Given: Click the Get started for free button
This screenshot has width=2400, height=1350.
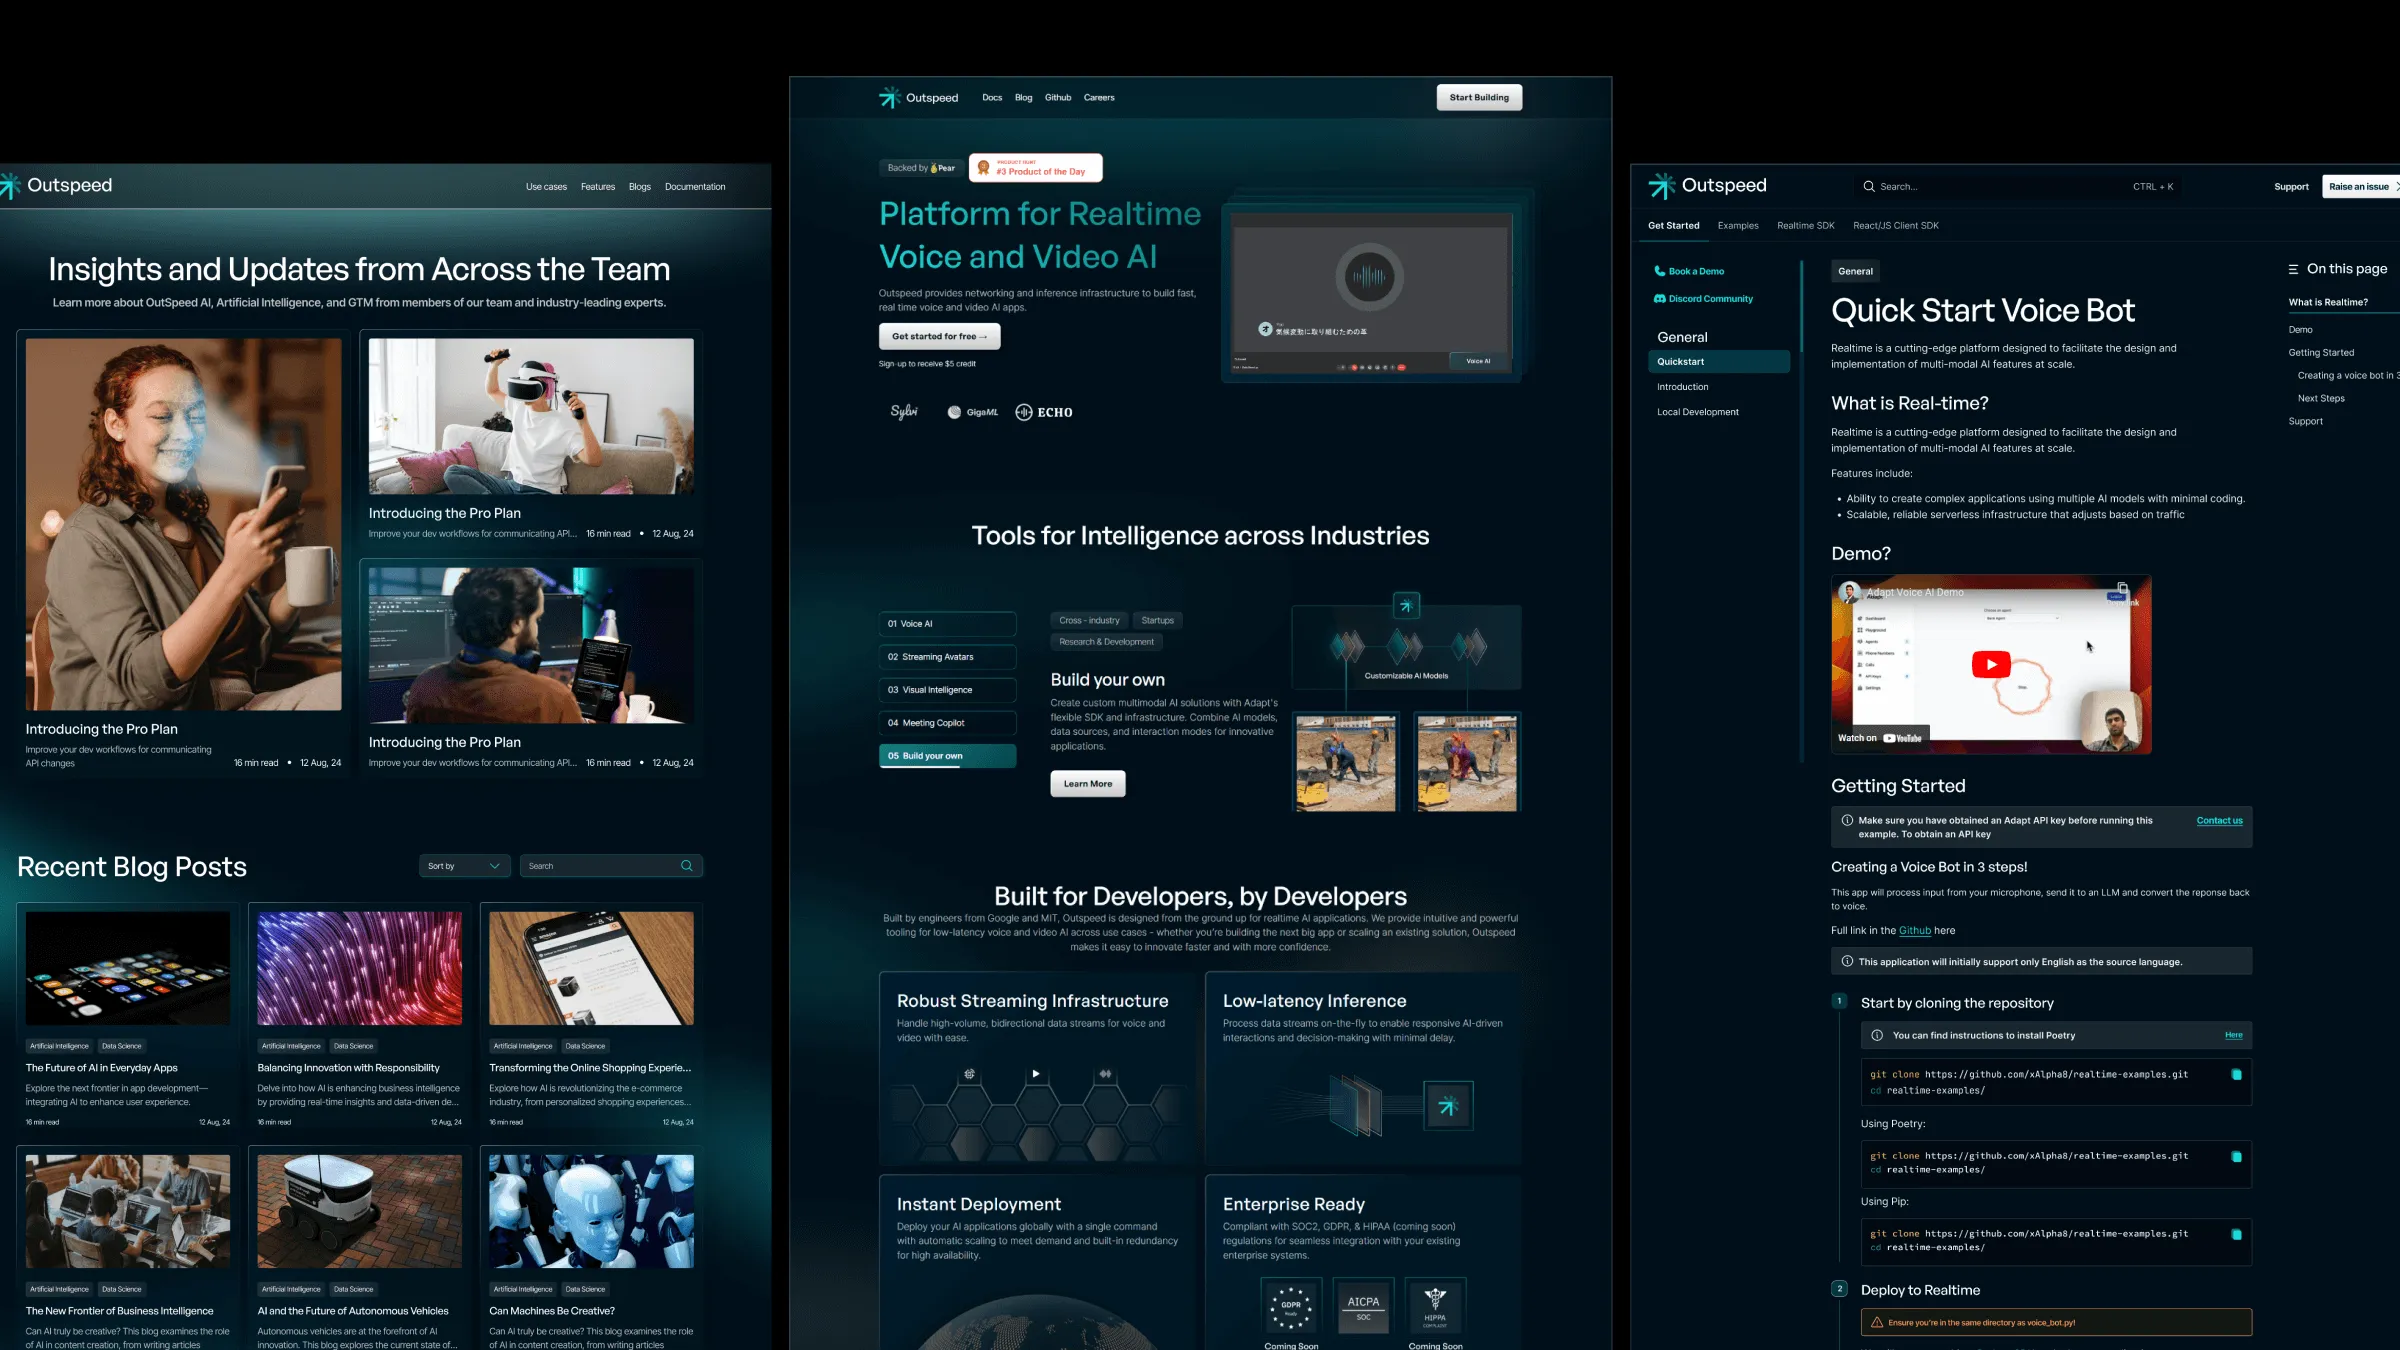Looking at the screenshot, I should click(939, 337).
